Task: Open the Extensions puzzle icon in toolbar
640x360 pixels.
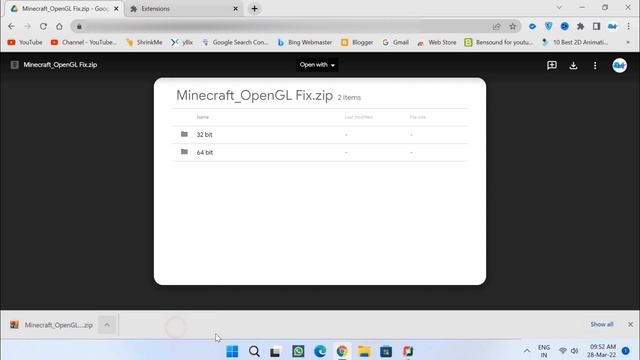Action: pyautogui.click(x=580, y=27)
